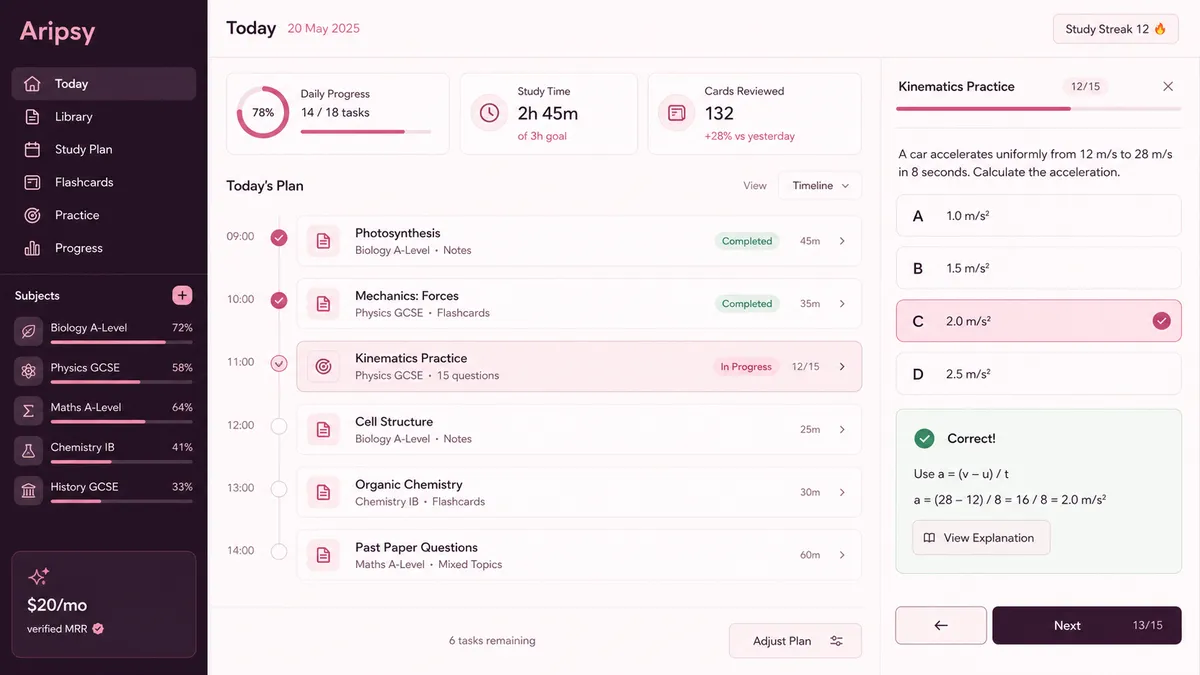Image resolution: width=1200 pixels, height=675 pixels.
Task: Toggle the 10:00 Mechanics completion check
Action: click(x=279, y=300)
